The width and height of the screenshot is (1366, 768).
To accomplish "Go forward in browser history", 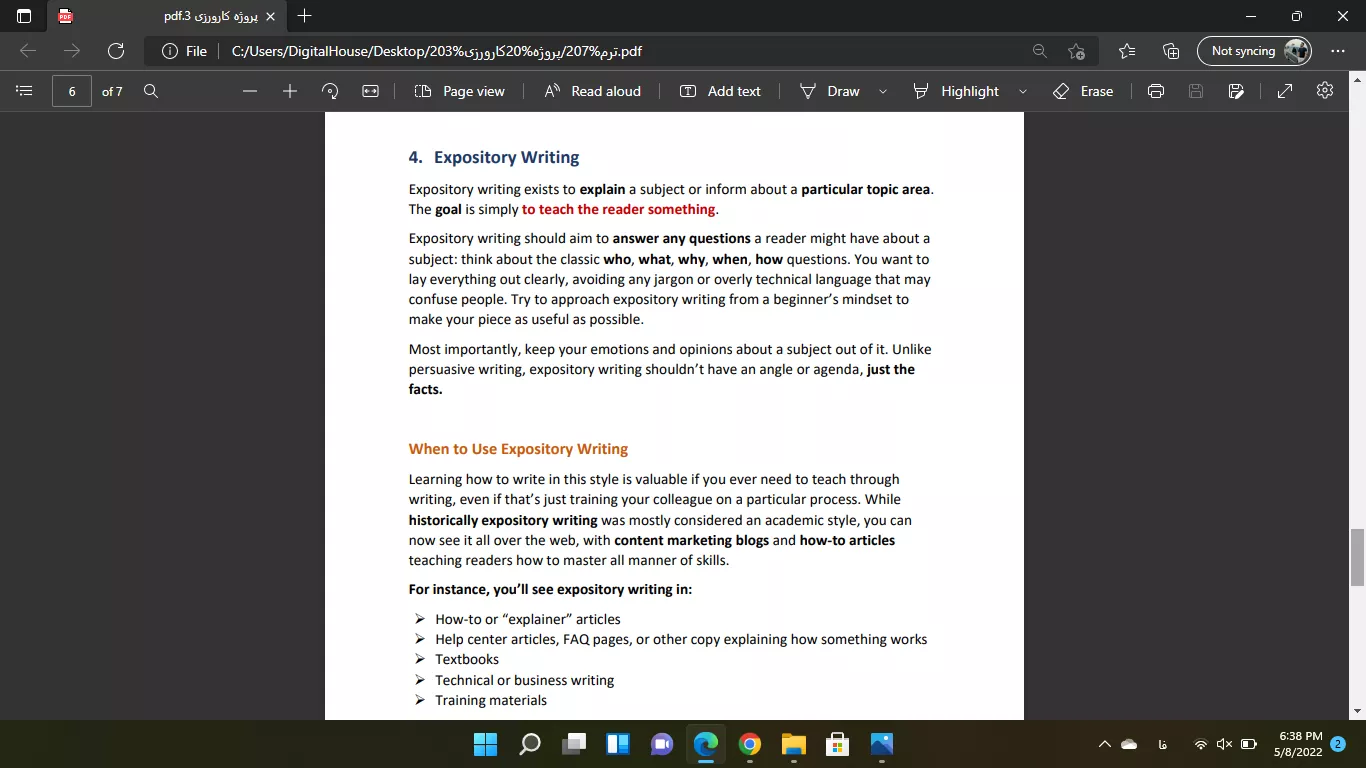I will tap(72, 51).
